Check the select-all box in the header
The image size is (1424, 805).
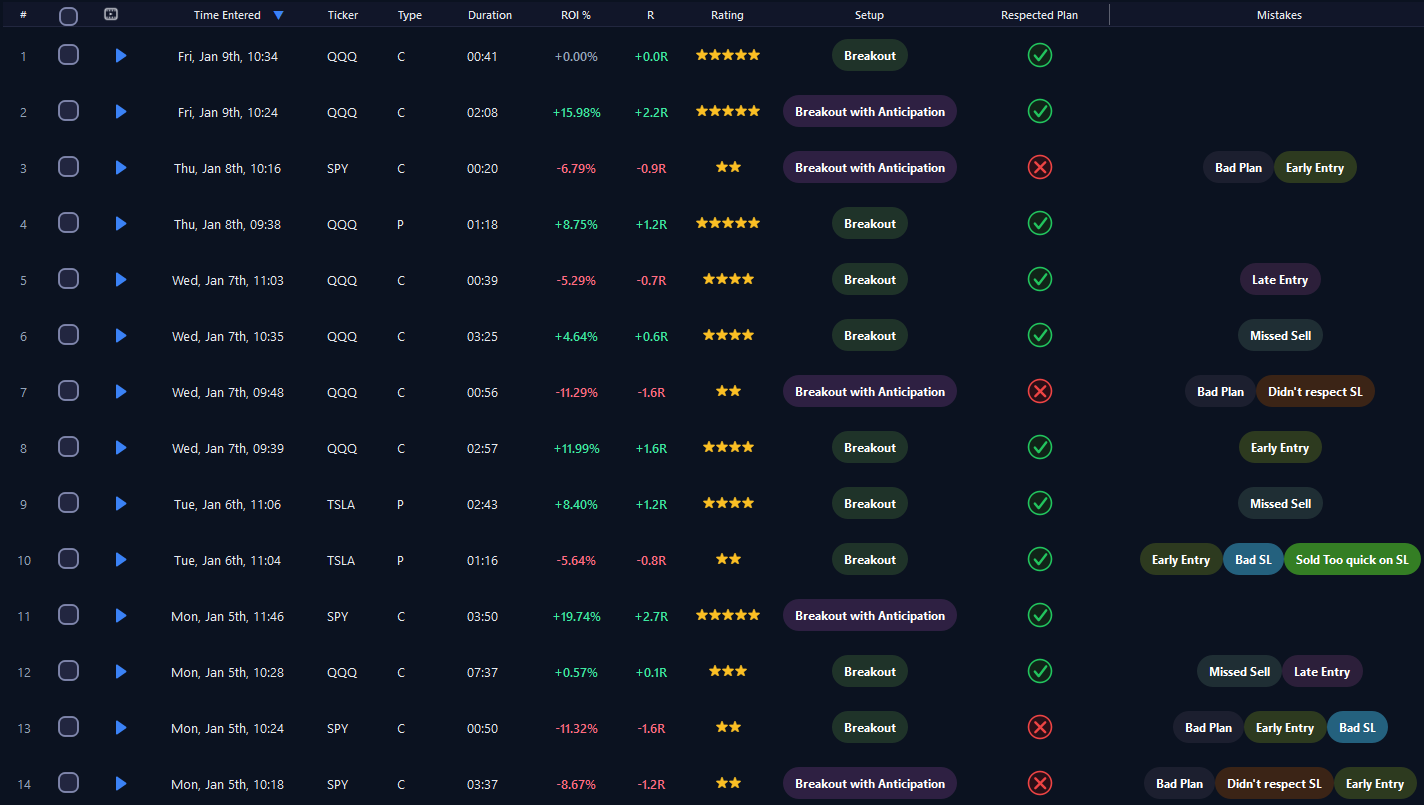68,14
